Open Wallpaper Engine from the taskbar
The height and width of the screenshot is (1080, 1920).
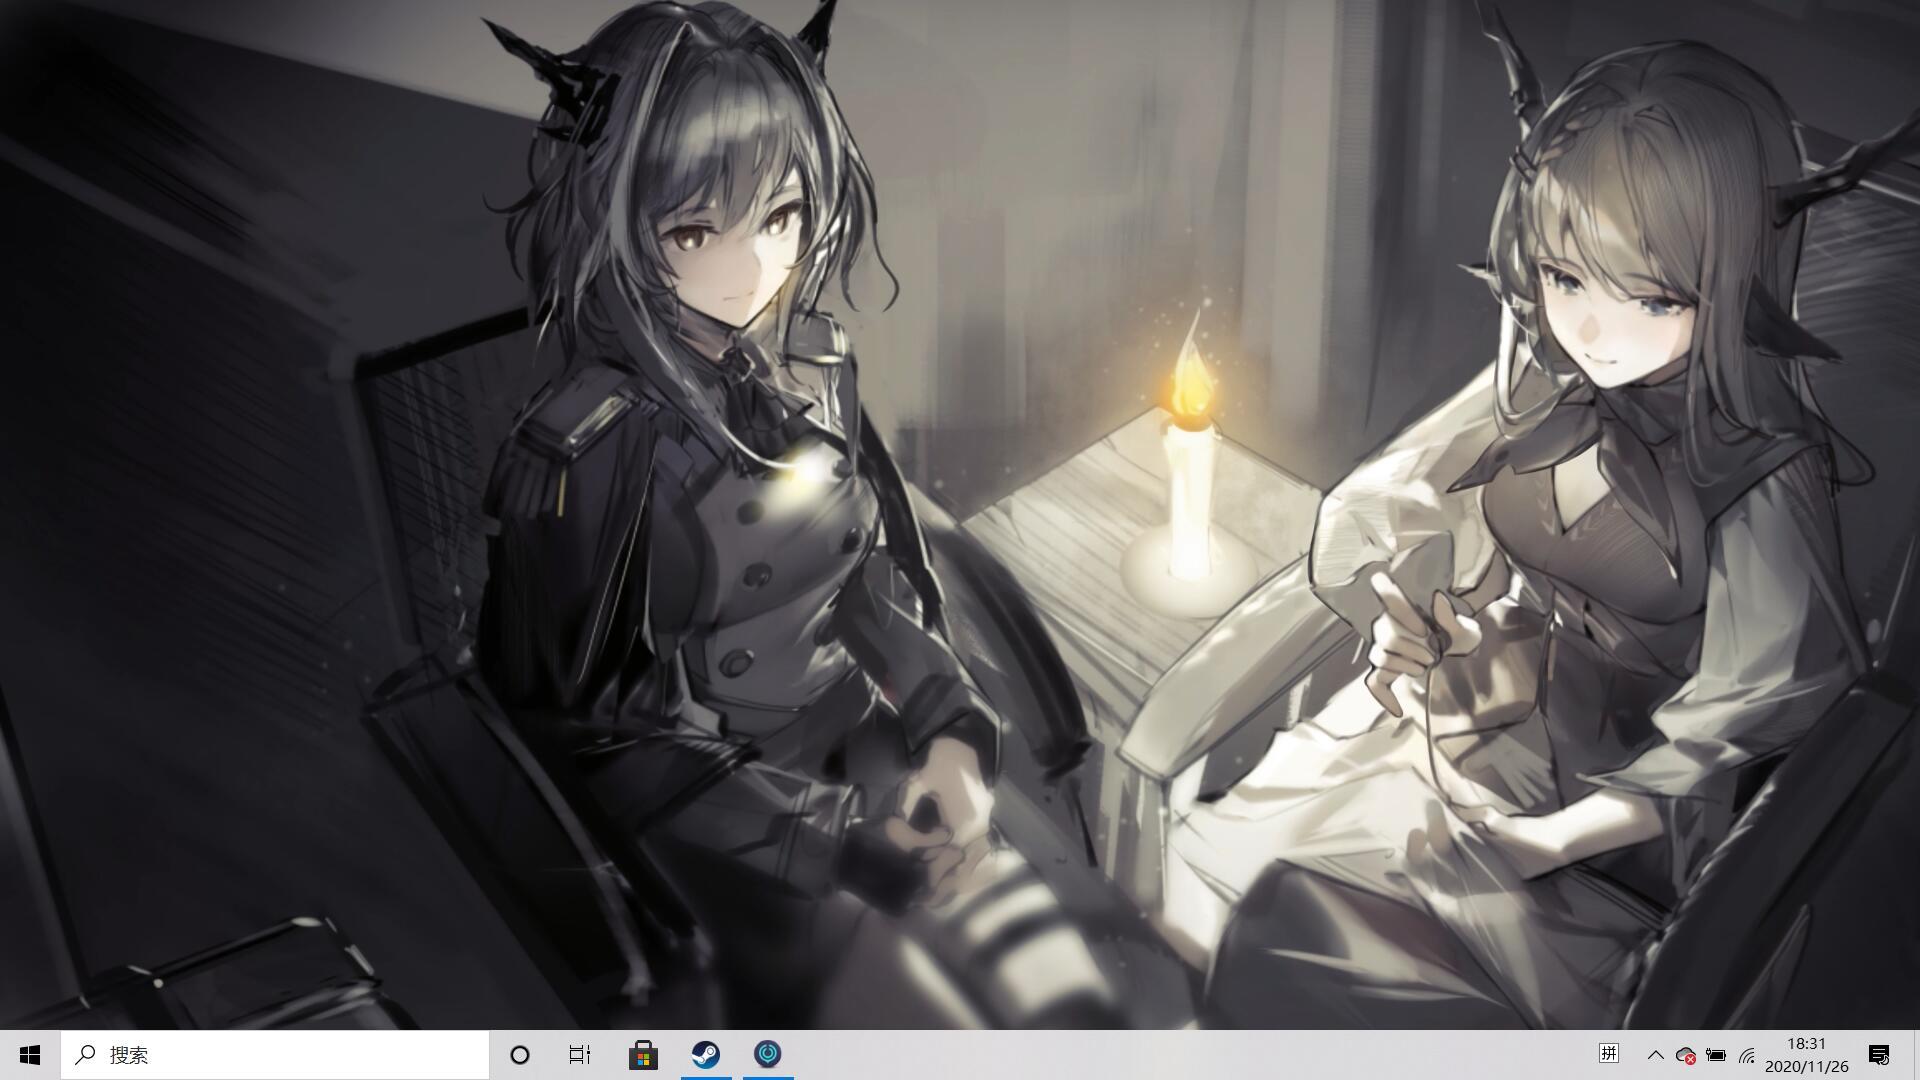(767, 1055)
